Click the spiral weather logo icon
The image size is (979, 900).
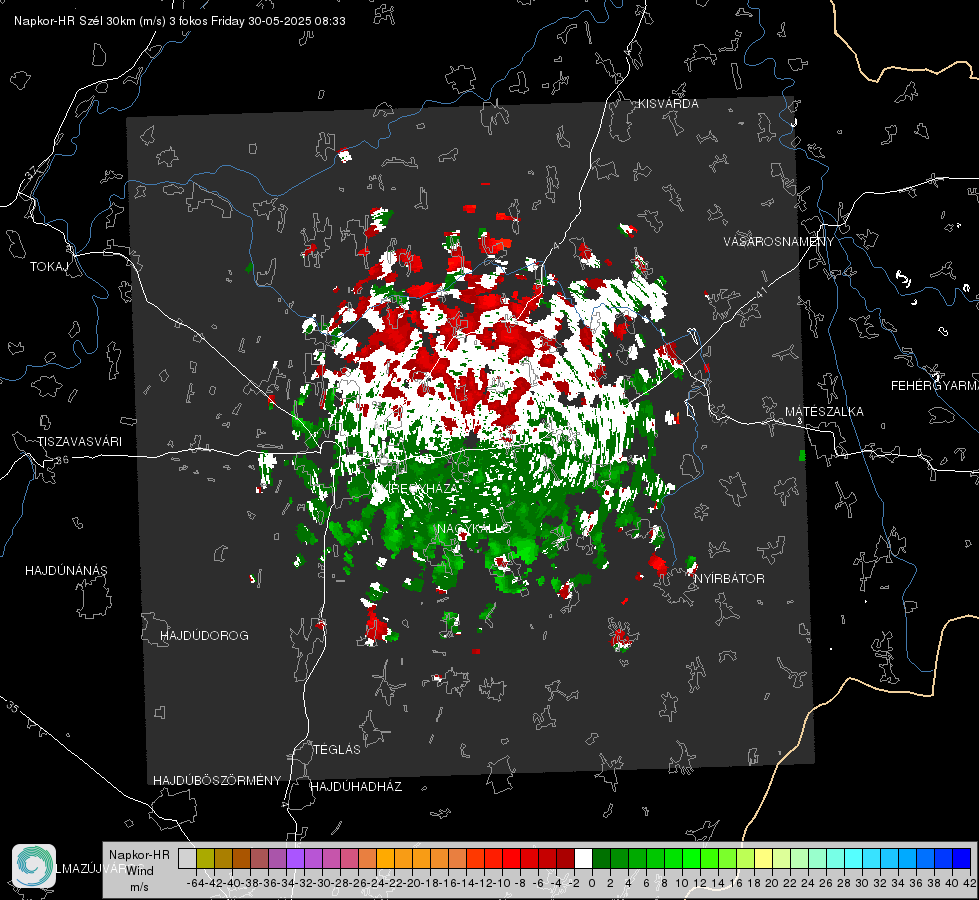34,866
